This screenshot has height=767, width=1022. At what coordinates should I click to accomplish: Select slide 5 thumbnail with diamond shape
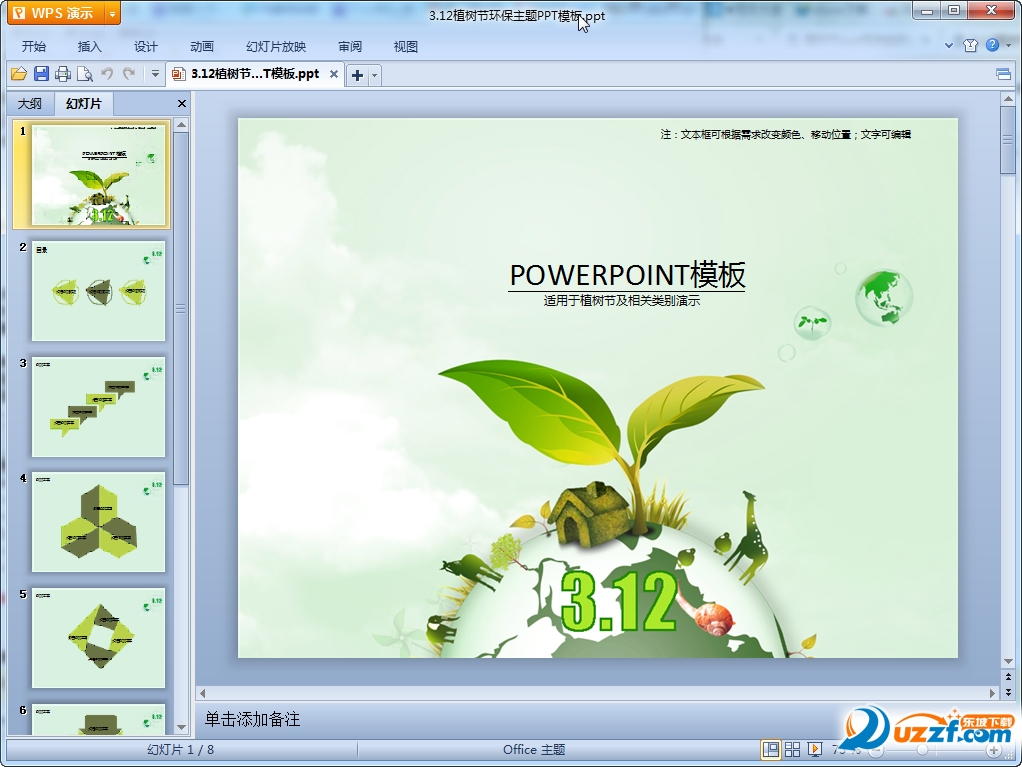pos(98,638)
